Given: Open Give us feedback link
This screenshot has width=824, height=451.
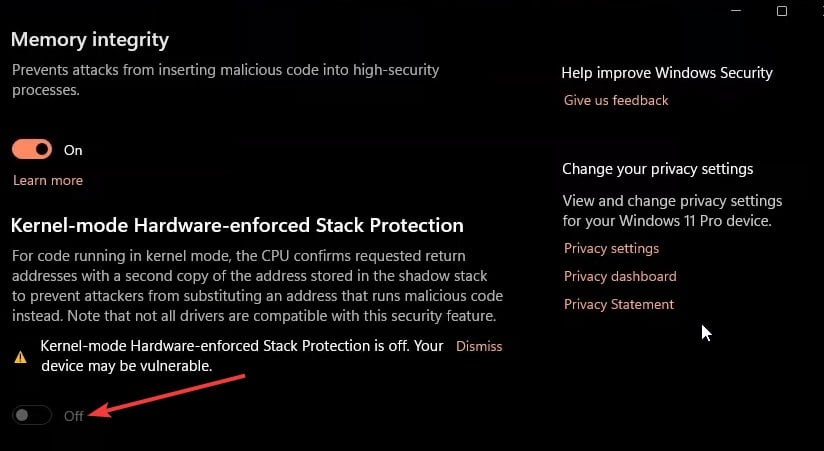Looking at the screenshot, I should coord(616,100).
